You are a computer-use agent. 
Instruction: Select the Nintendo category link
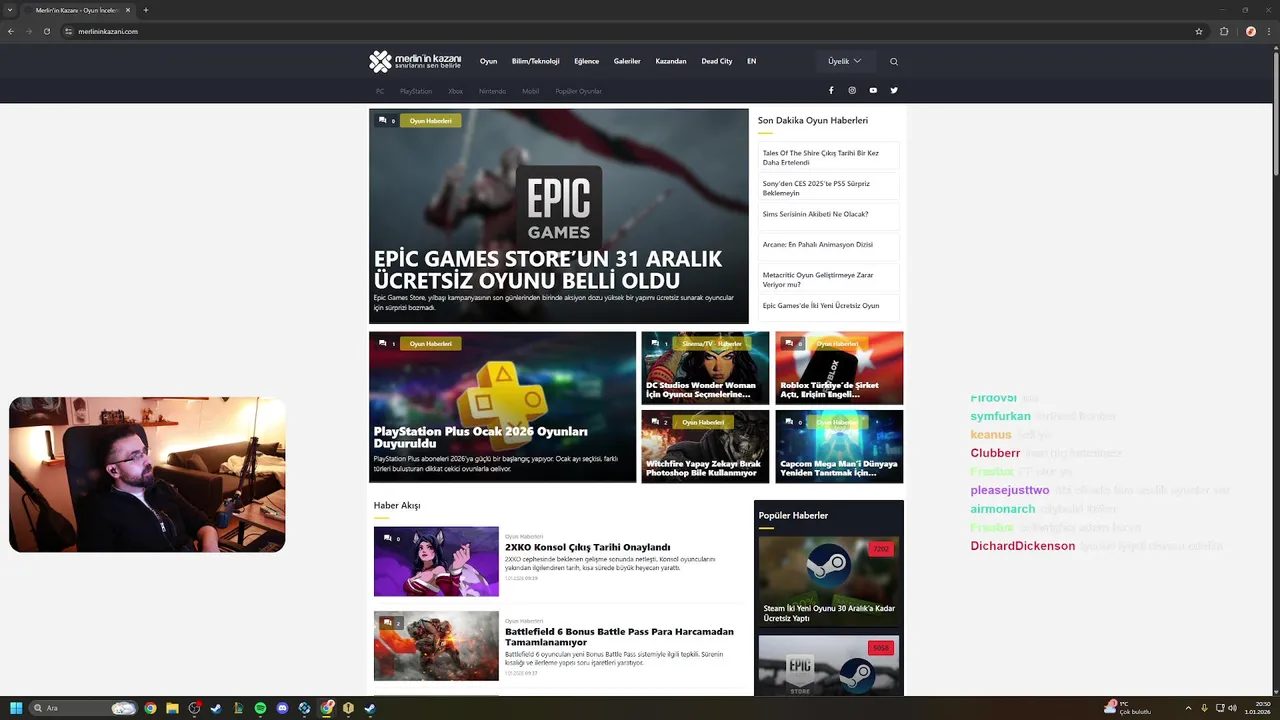[x=492, y=91]
